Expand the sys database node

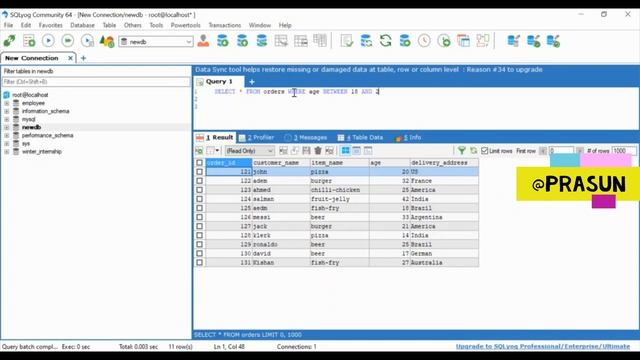point(7,144)
